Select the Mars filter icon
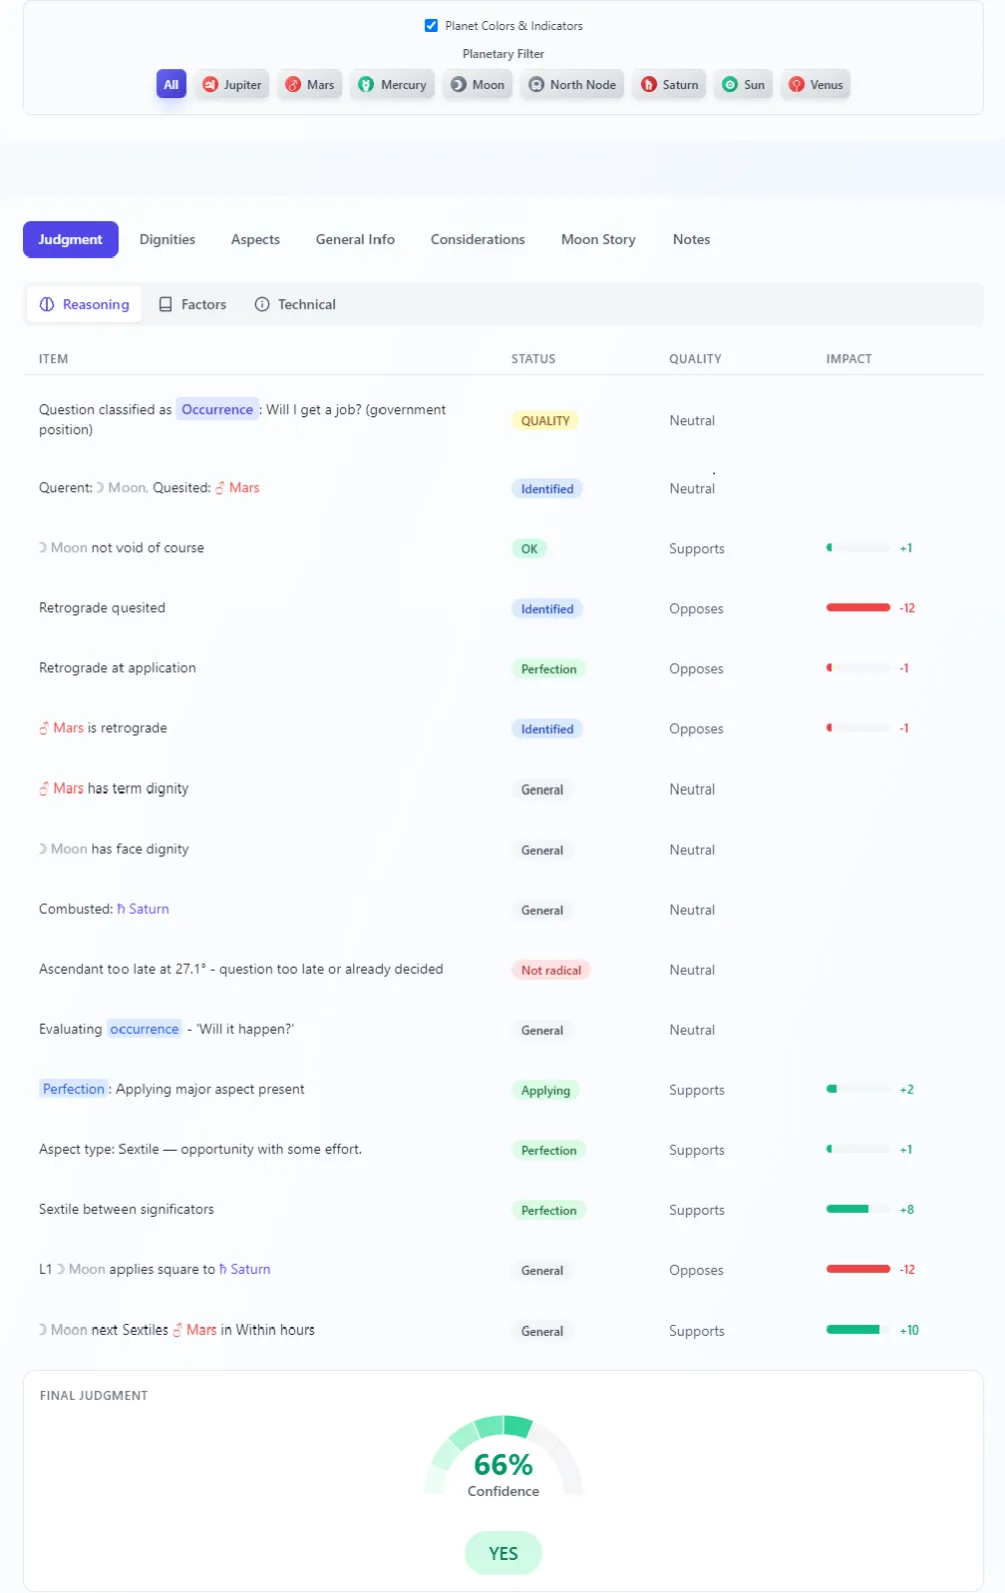 (x=293, y=85)
